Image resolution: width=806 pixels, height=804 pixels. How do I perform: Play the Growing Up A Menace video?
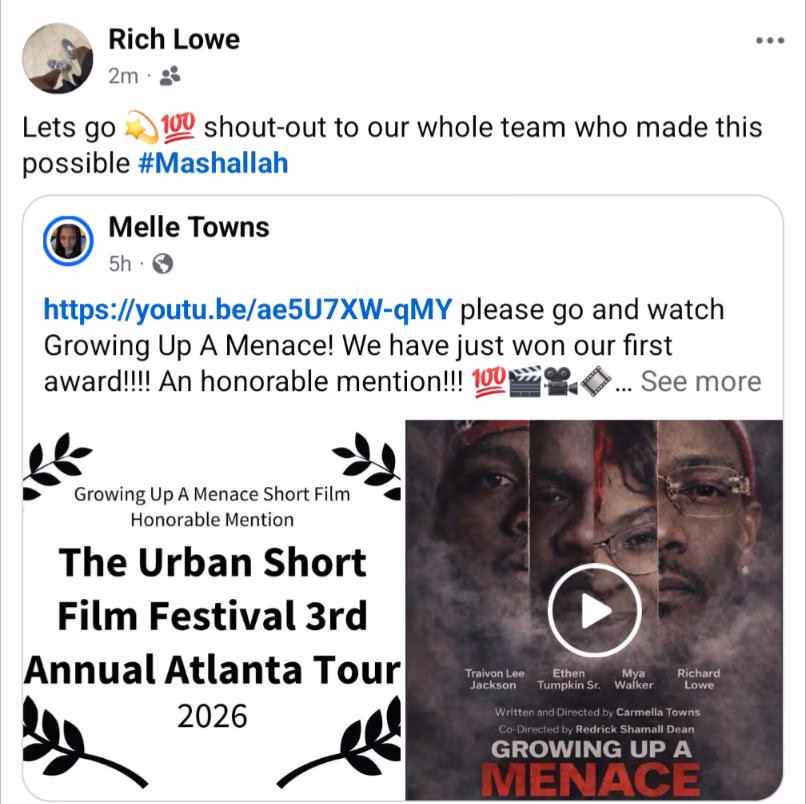tap(594, 610)
